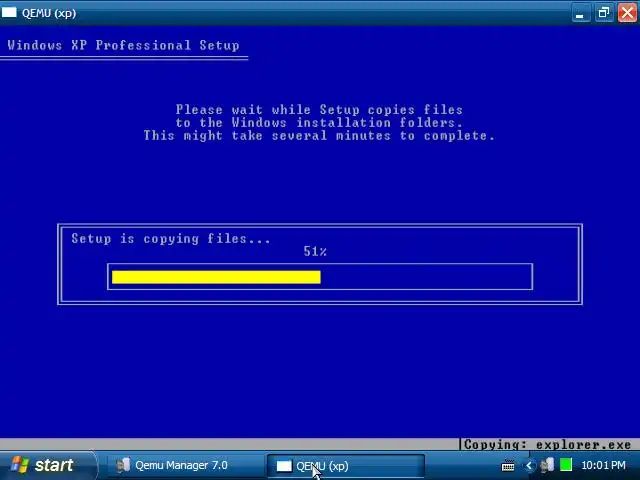
Task: Click 'Windows XP Professional Setup' heading
Action: click(x=123, y=45)
